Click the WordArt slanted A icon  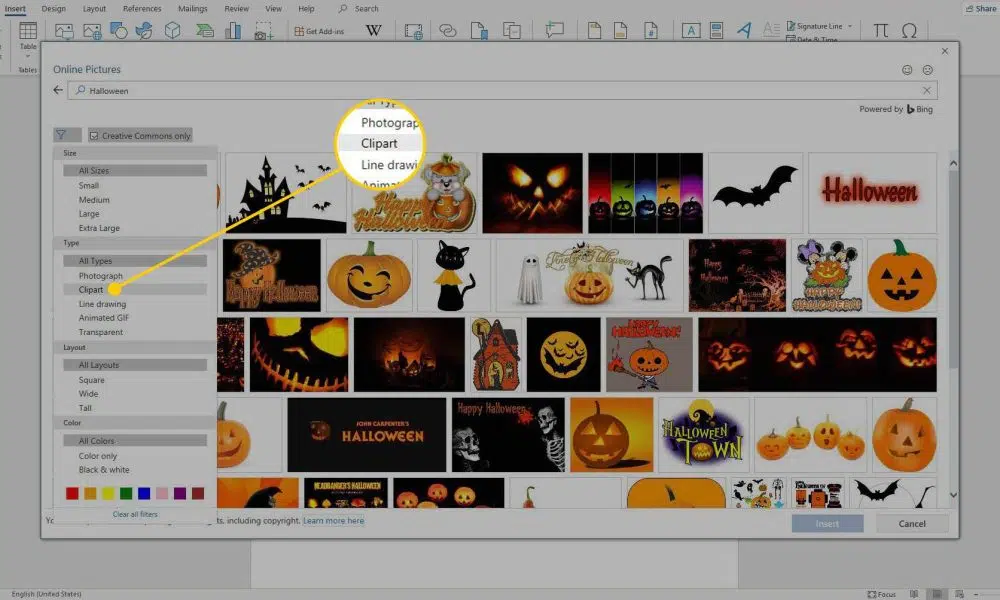tap(744, 30)
